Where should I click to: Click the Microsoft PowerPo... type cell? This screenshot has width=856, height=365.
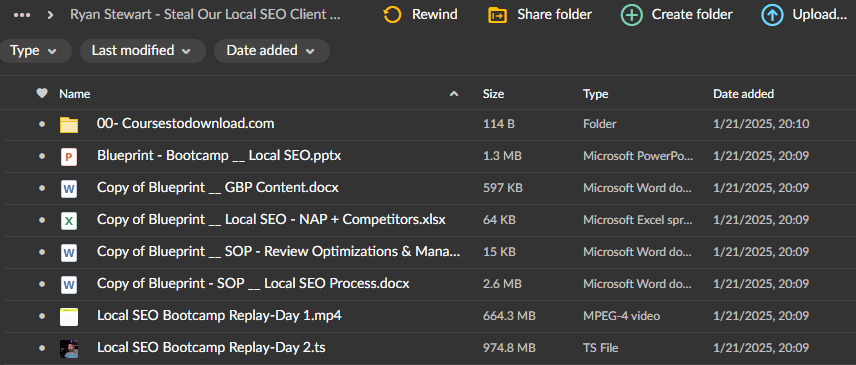click(x=638, y=157)
